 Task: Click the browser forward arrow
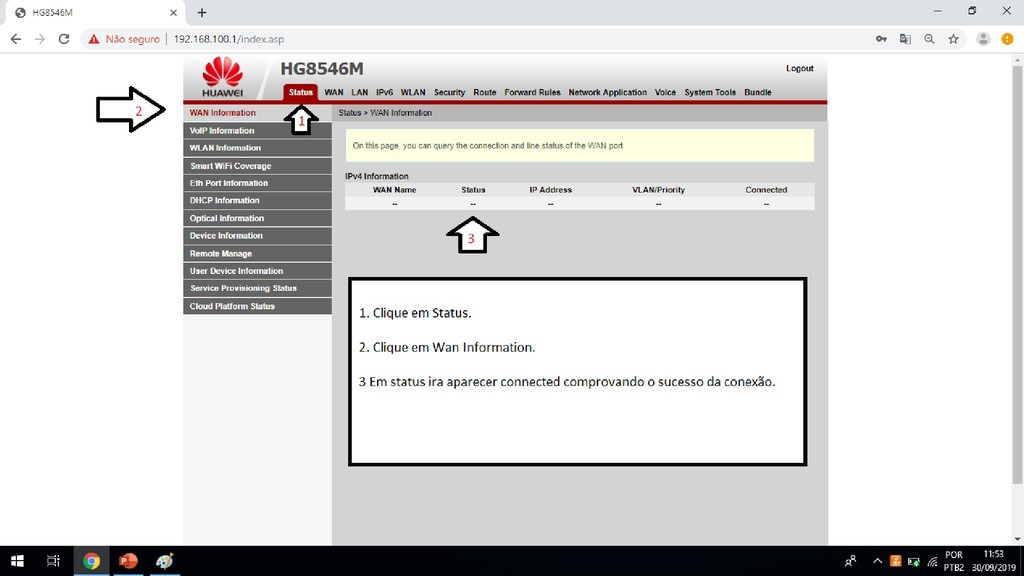pos(40,39)
